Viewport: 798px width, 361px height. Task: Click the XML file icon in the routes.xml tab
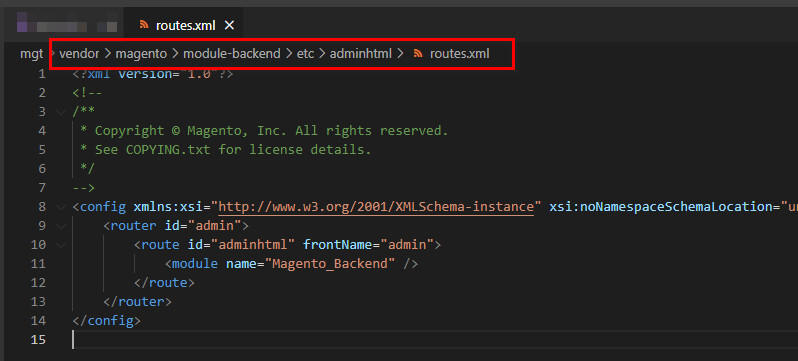pyautogui.click(x=144, y=25)
